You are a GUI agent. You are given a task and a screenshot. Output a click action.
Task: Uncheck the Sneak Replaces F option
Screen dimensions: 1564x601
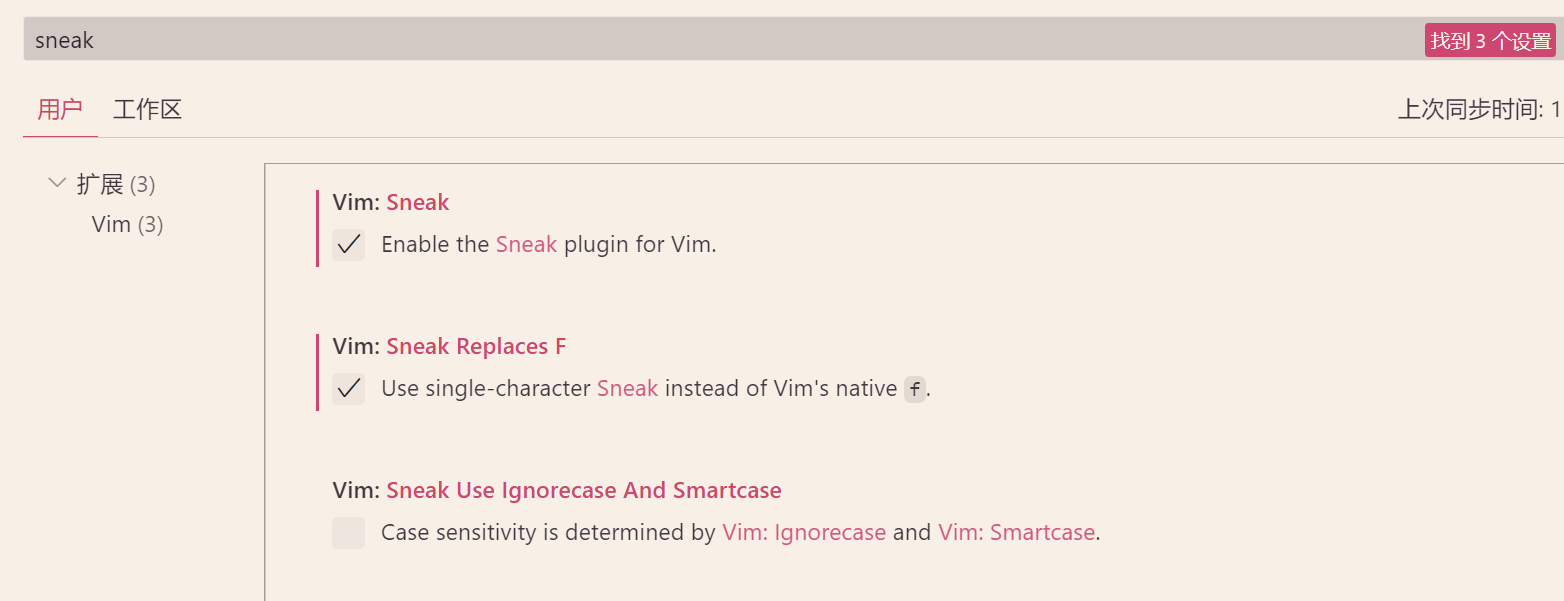349,388
